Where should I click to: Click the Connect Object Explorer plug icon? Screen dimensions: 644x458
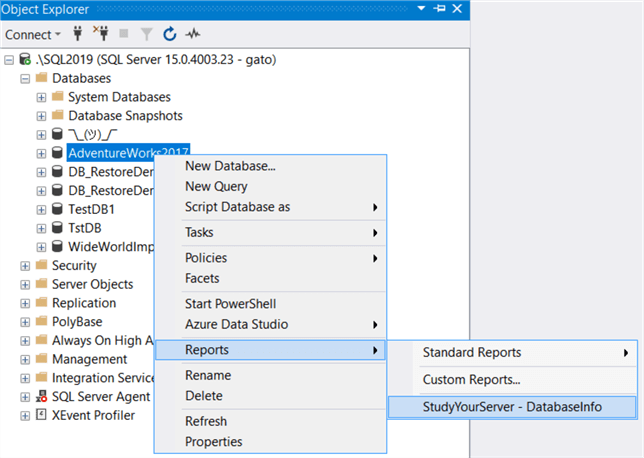click(x=78, y=34)
